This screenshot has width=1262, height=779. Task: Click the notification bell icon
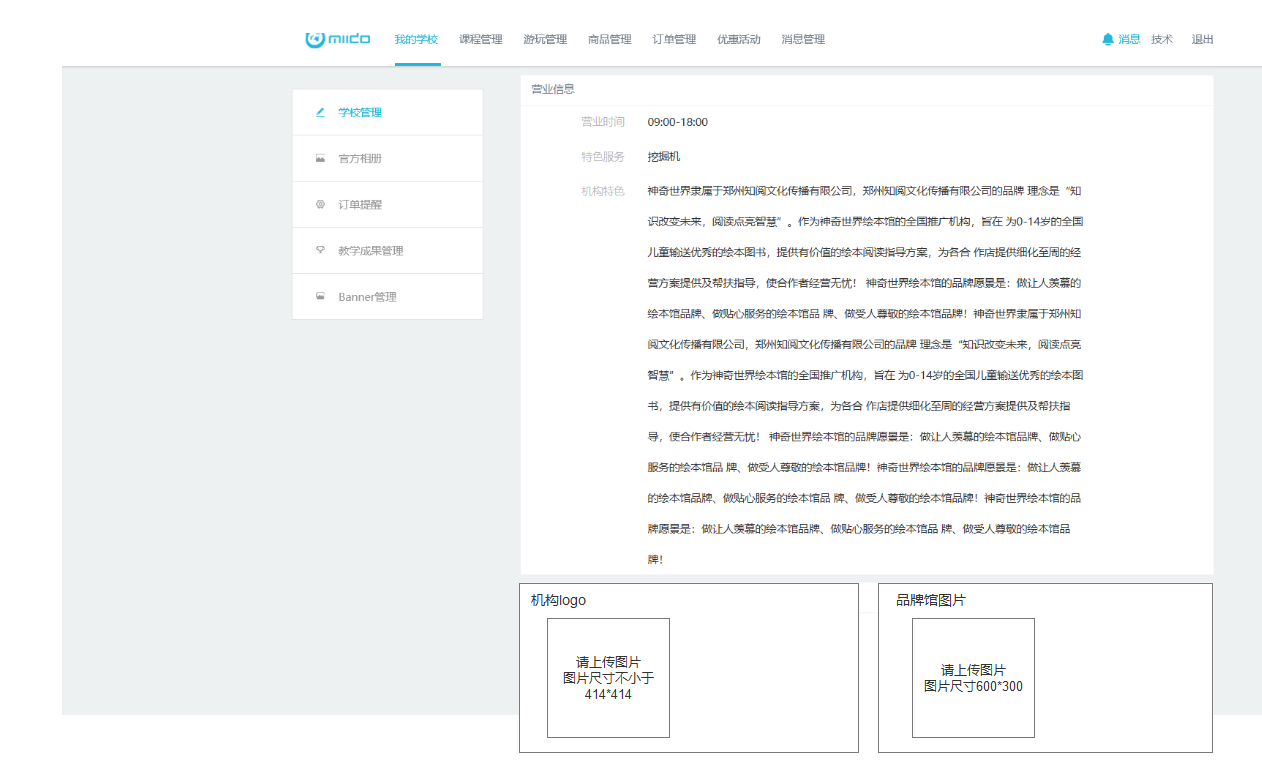[1107, 39]
